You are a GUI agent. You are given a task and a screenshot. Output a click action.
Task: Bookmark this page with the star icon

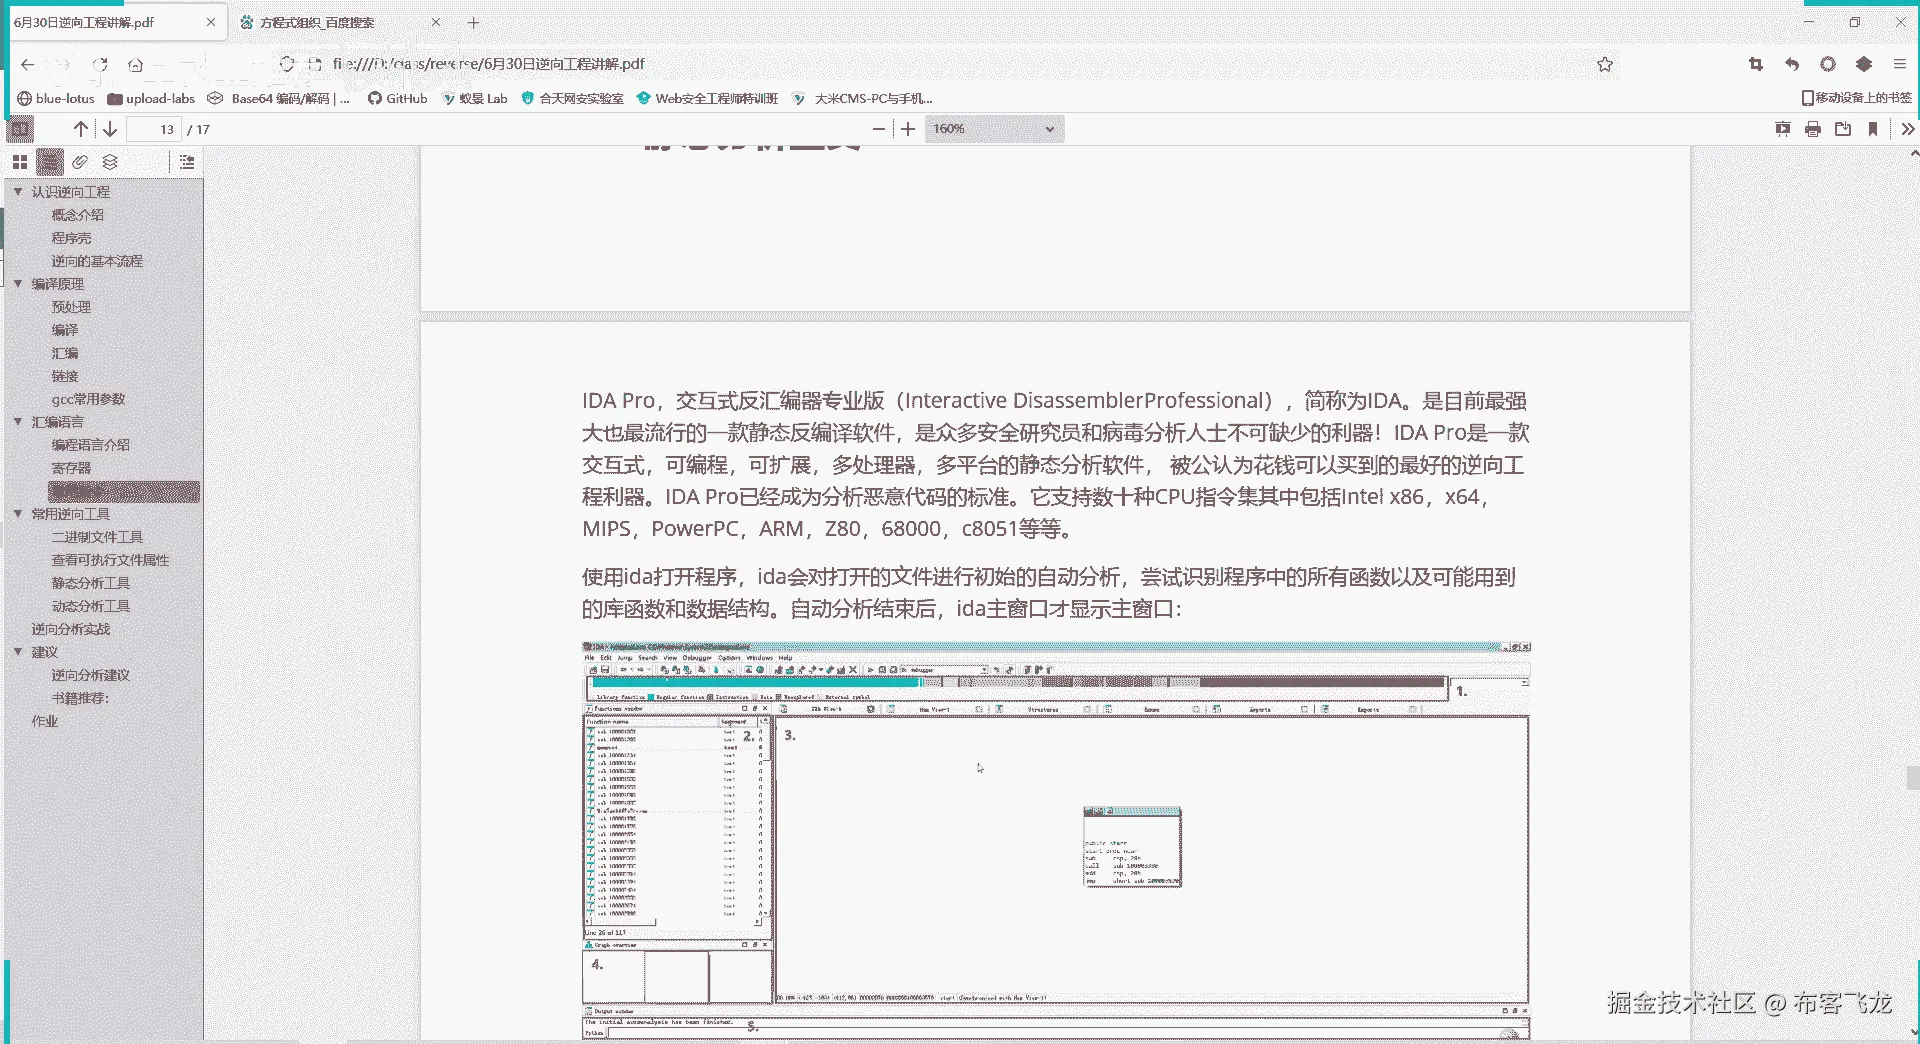[x=1605, y=64]
